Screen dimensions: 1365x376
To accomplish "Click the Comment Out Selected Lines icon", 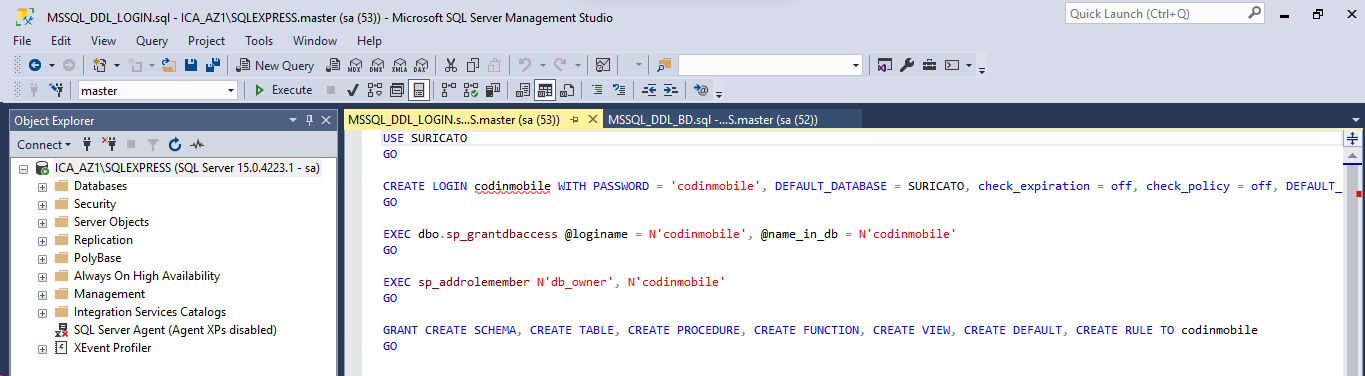I will pyautogui.click(x=596, y=90).
